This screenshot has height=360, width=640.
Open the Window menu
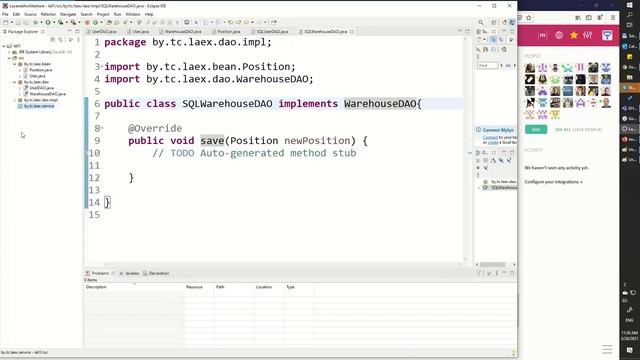(x=133, y=14)
